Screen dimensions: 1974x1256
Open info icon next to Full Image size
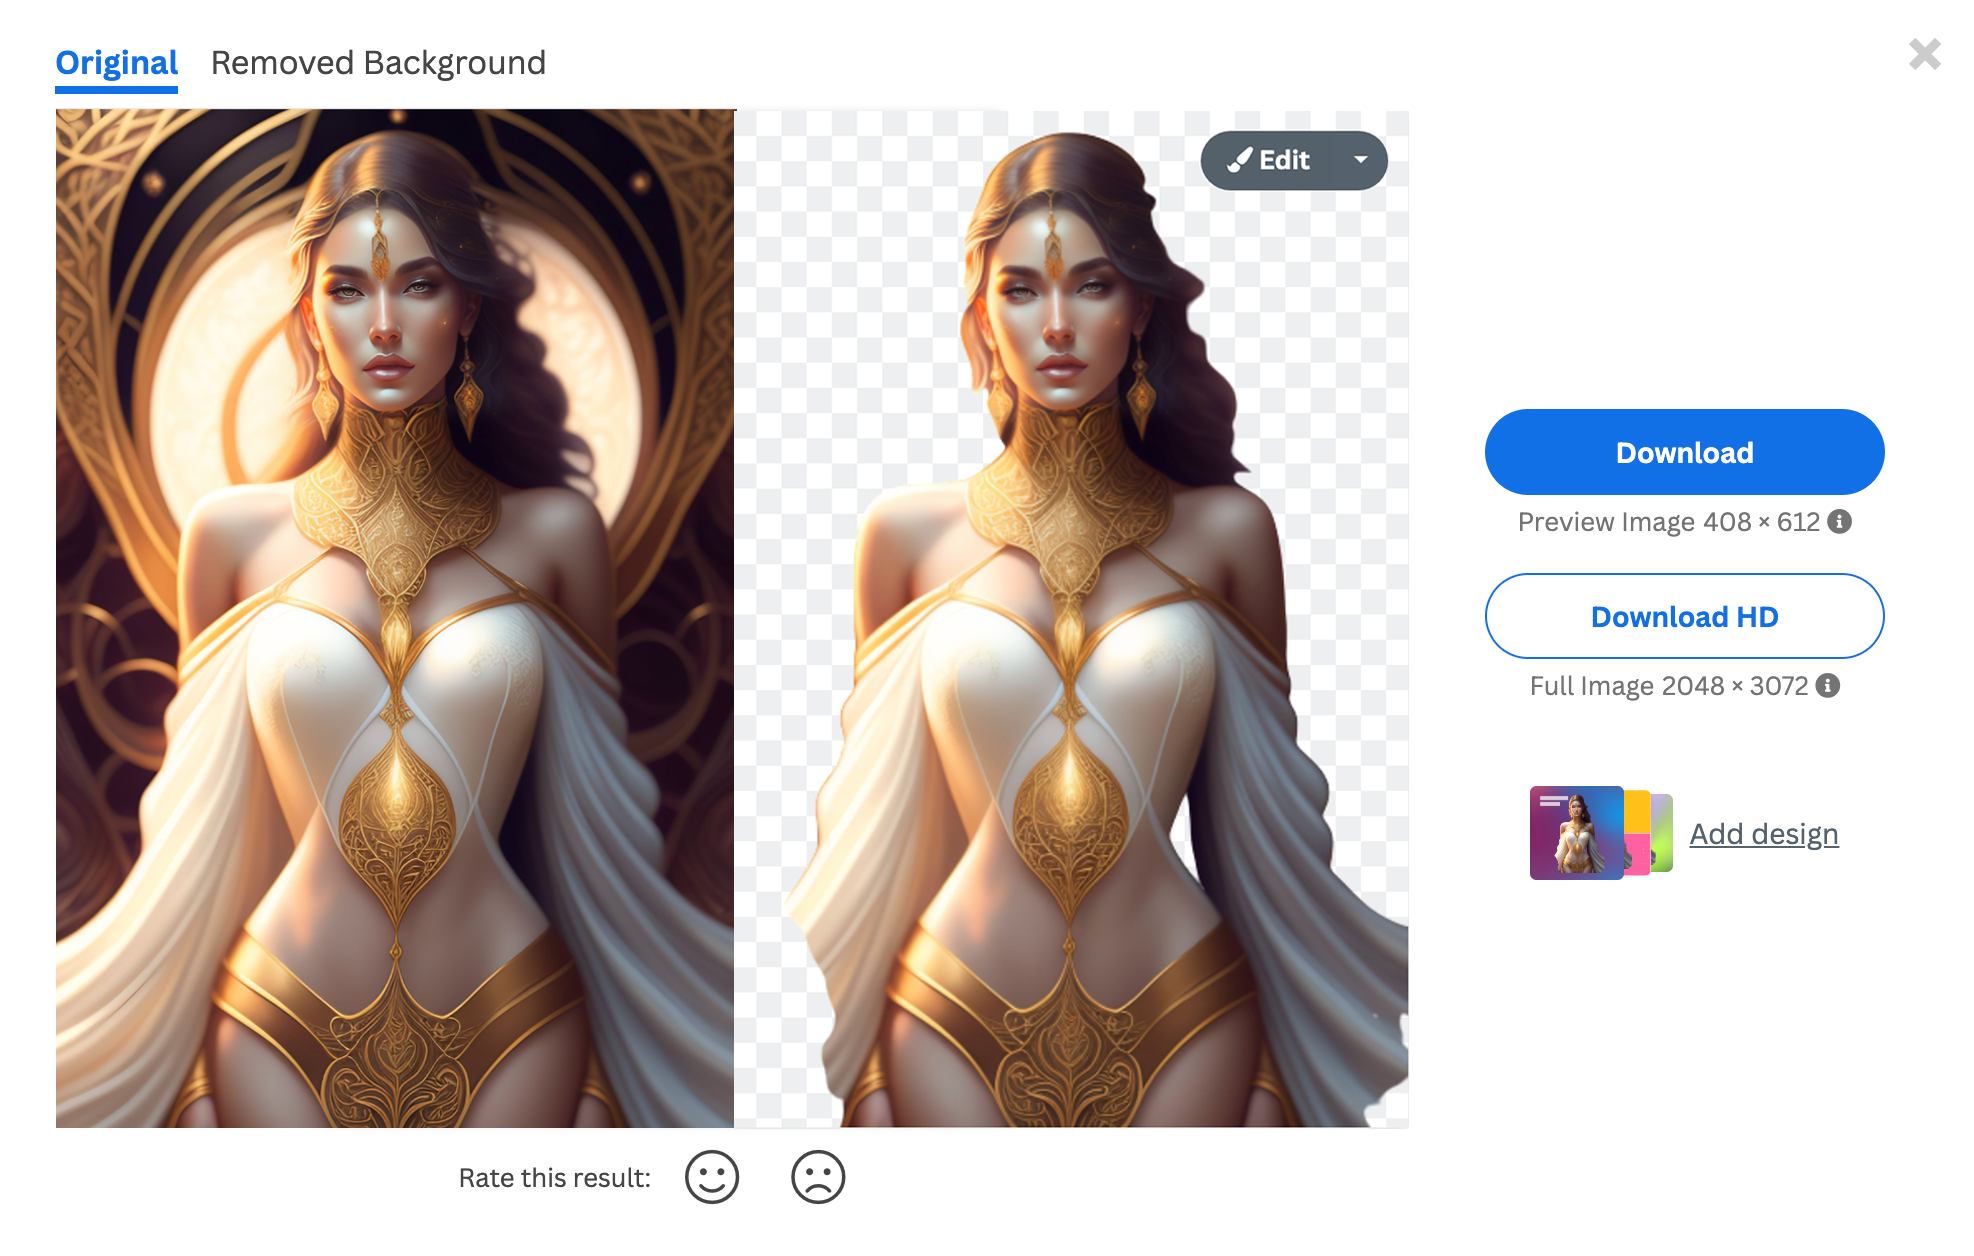(x=1828, y=686)
